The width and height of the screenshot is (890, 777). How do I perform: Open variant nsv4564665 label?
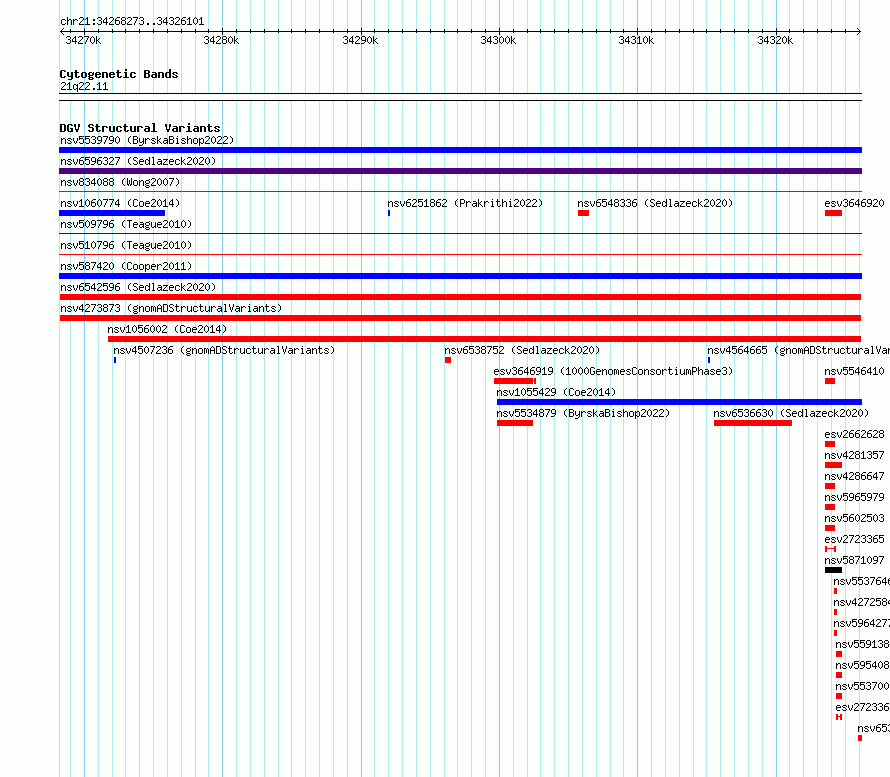point(798,350)
